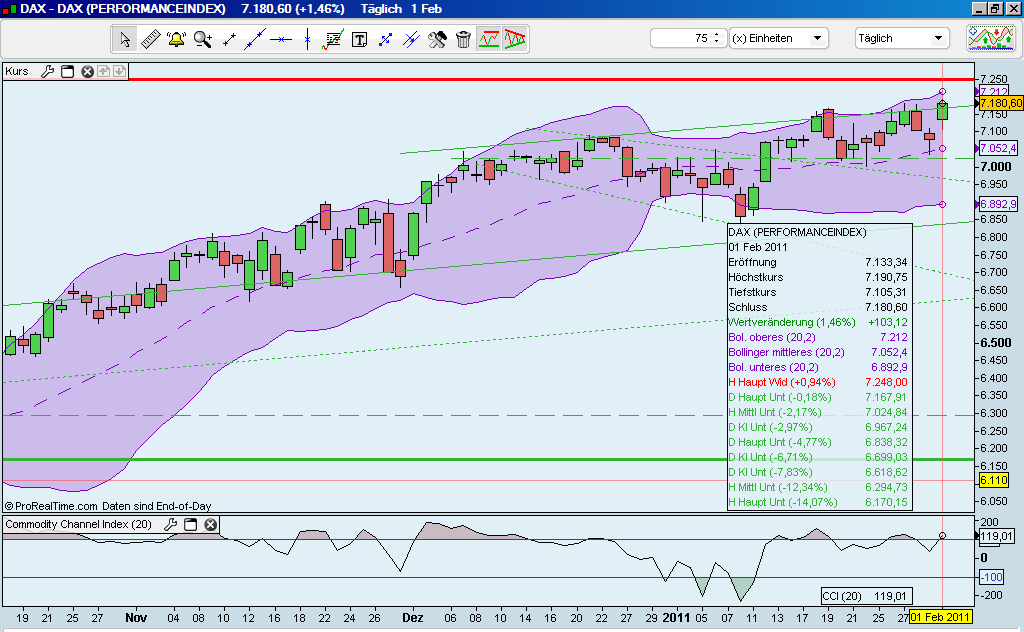1024x632 pixels.
Task: Toggle the green line-chart display mode
Action: coord(489,39)
